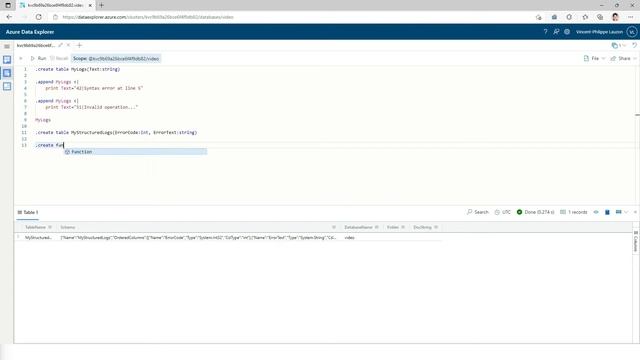Toggle the UTC time zone setting
Screen dimensions: 640x360
(502, 212)
